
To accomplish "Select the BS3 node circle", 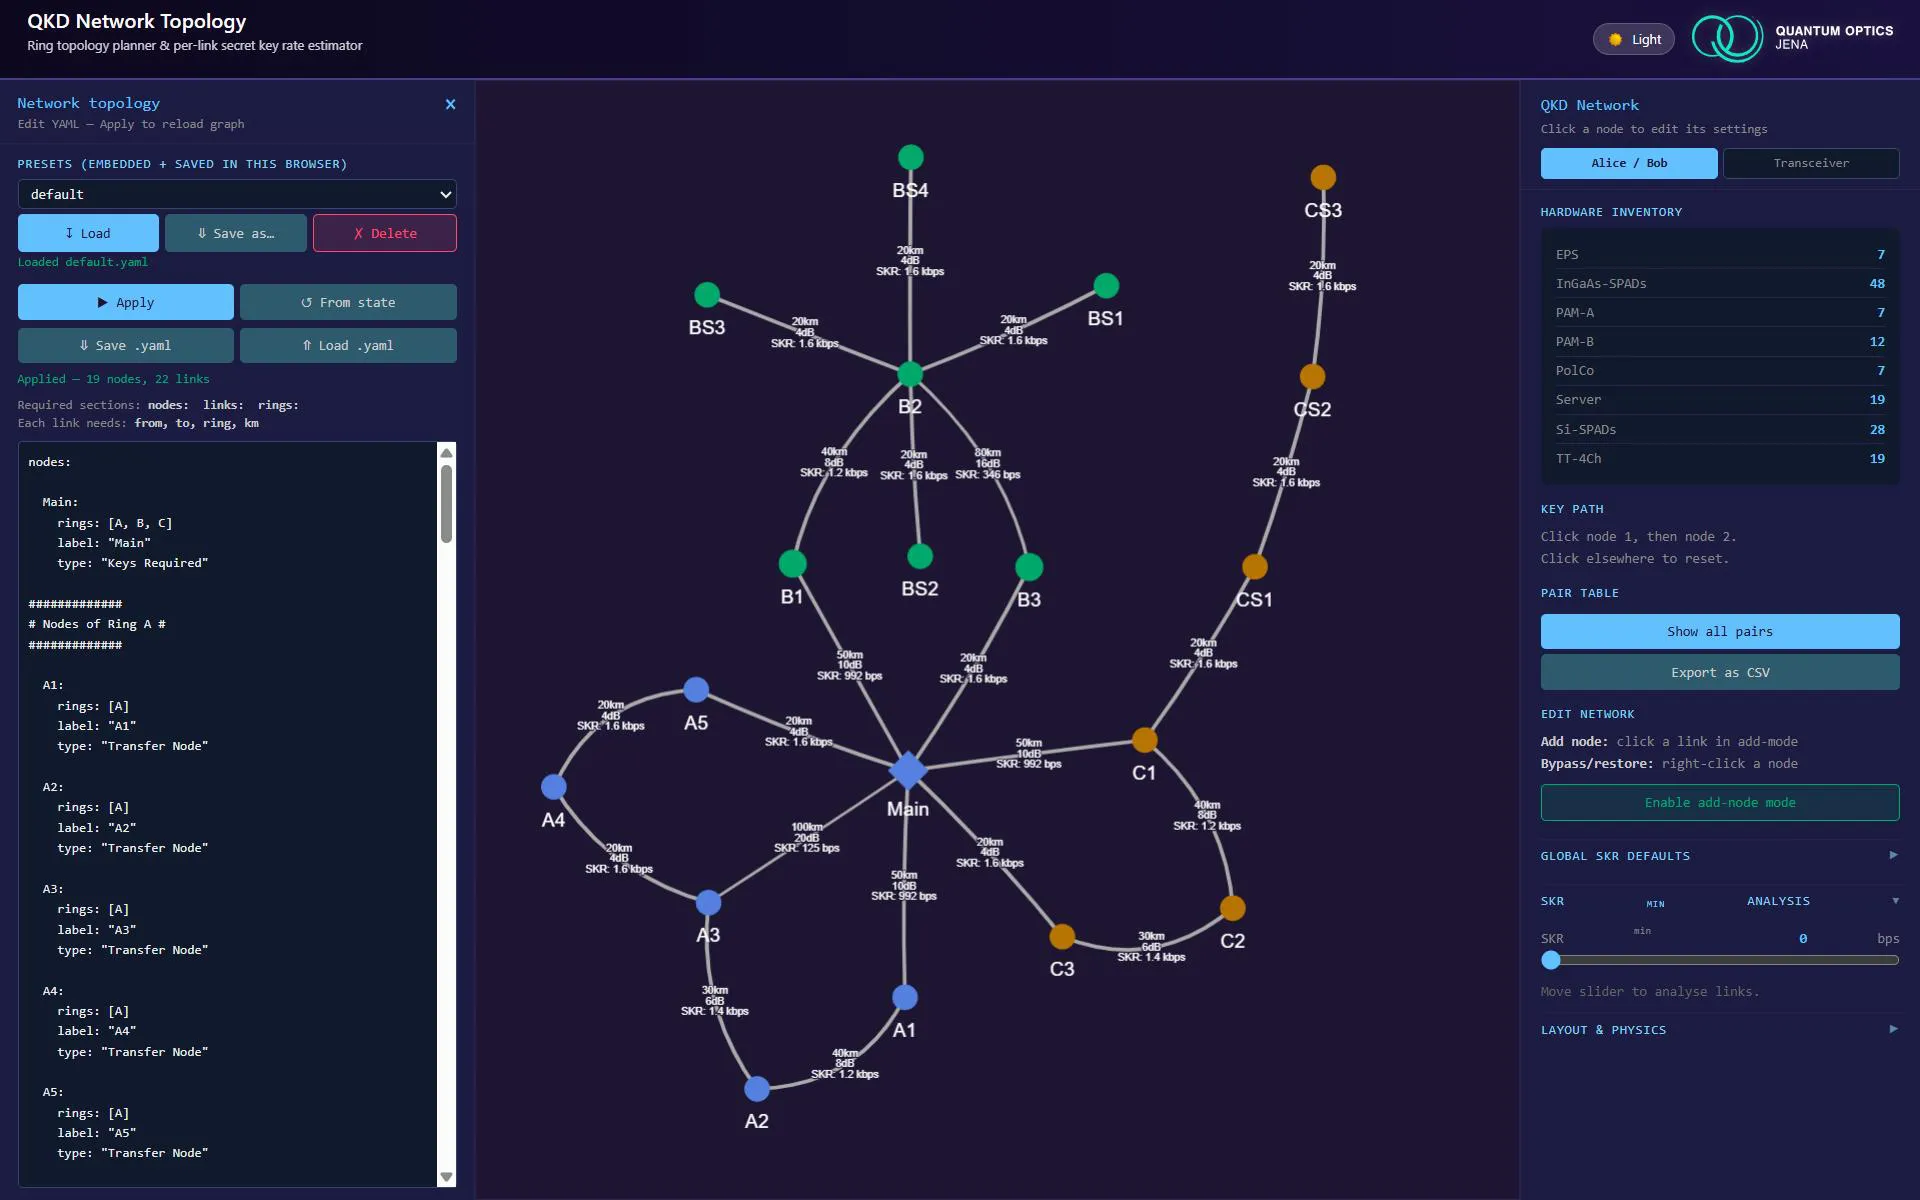I will [707, 295].
